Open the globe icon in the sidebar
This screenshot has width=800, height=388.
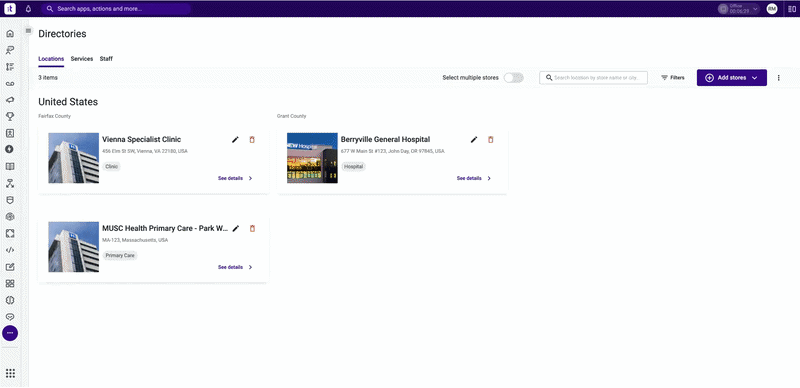pyautogui.click(x=10, y=216)
